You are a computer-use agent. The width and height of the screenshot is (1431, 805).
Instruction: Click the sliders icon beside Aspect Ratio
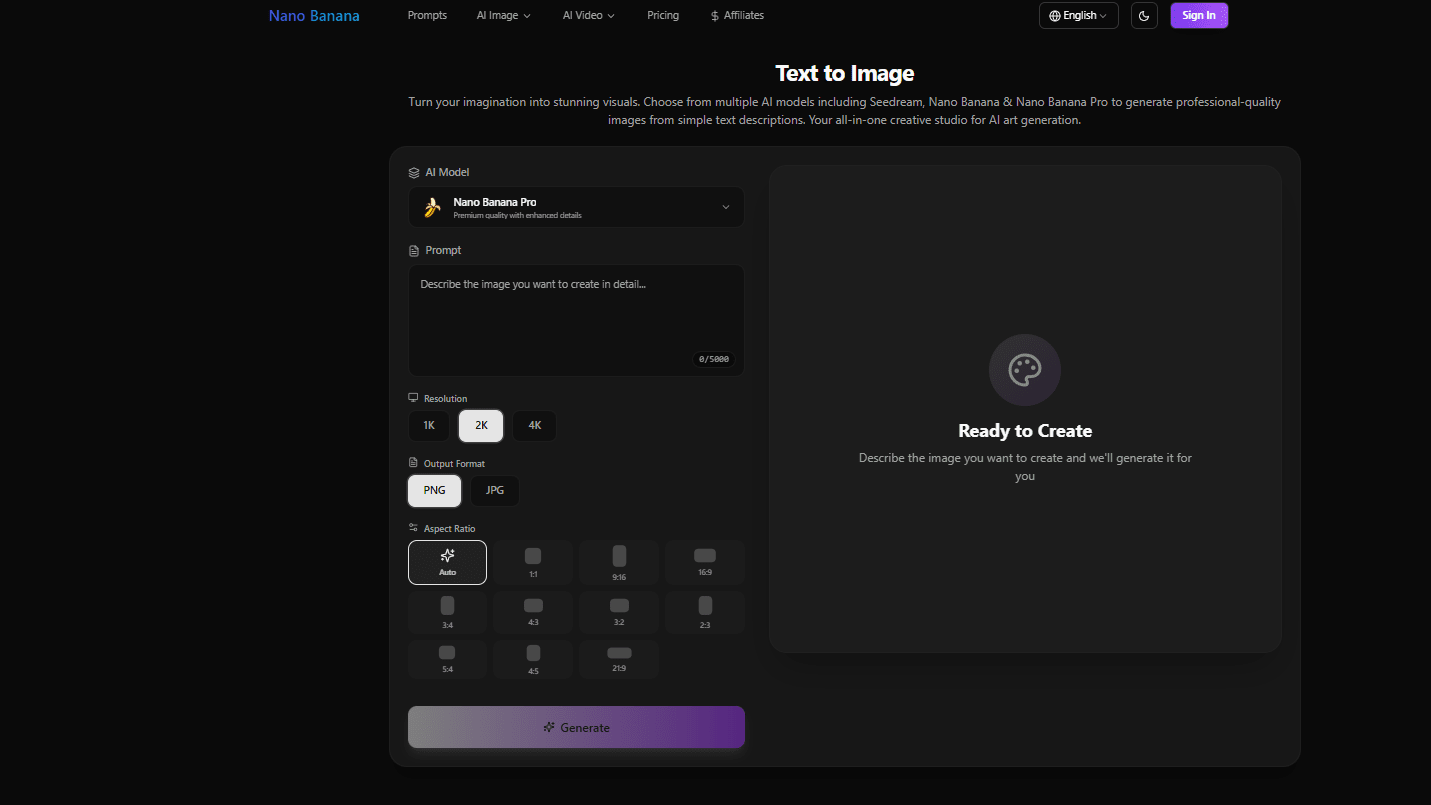[x=413, y=528]
